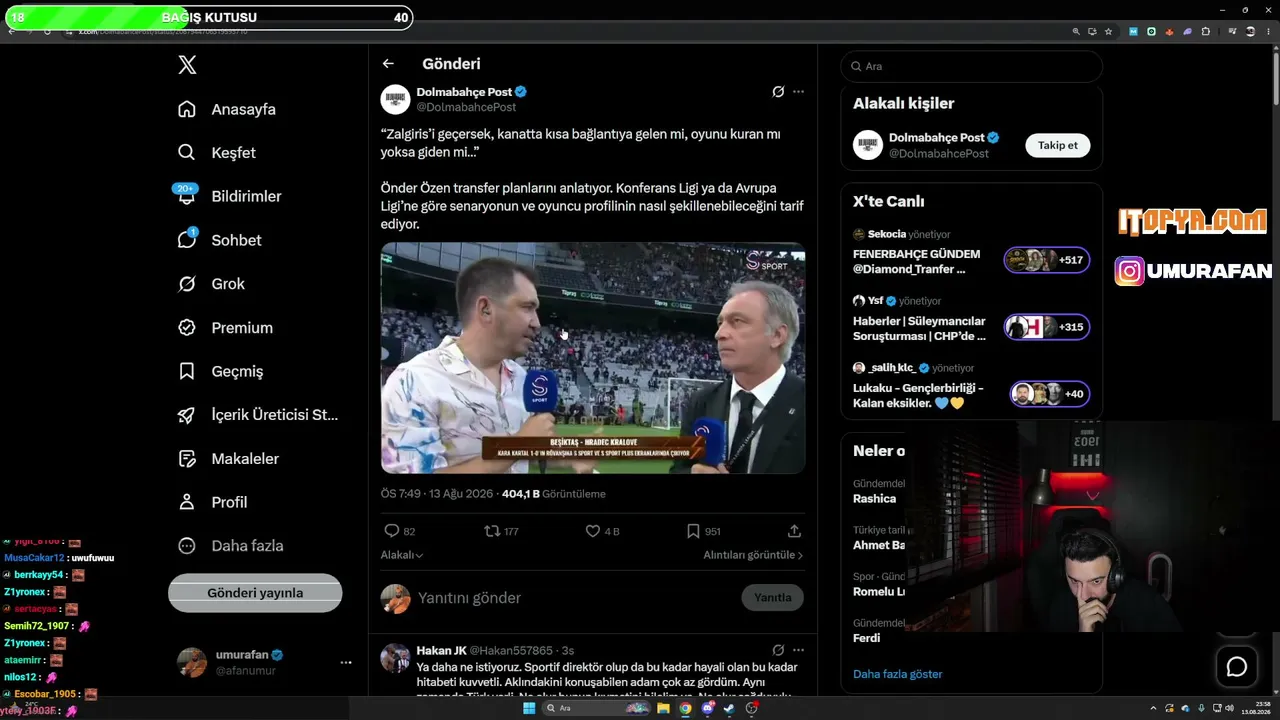
Task: Share the tweet via share icon
Action: (x=794, y=531)
